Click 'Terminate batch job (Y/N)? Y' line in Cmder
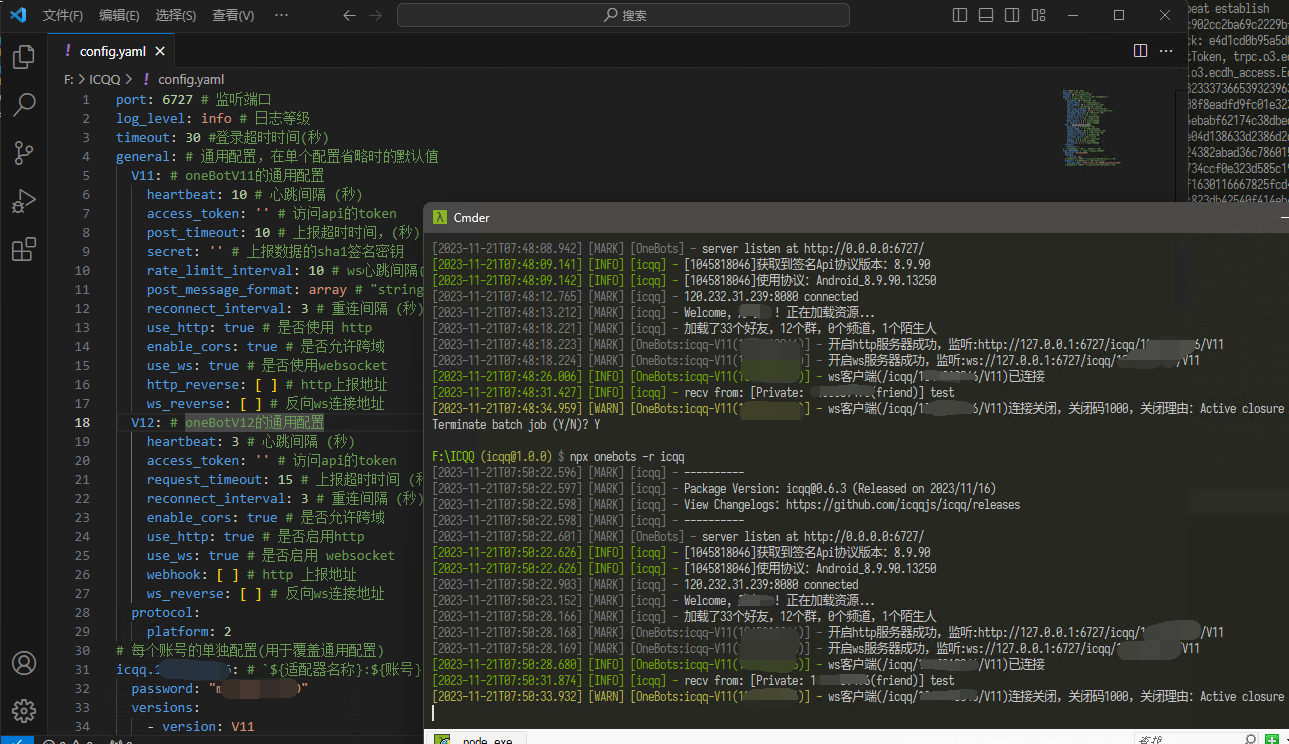This screenshot has width=1289, height=744. coord(516,425)
